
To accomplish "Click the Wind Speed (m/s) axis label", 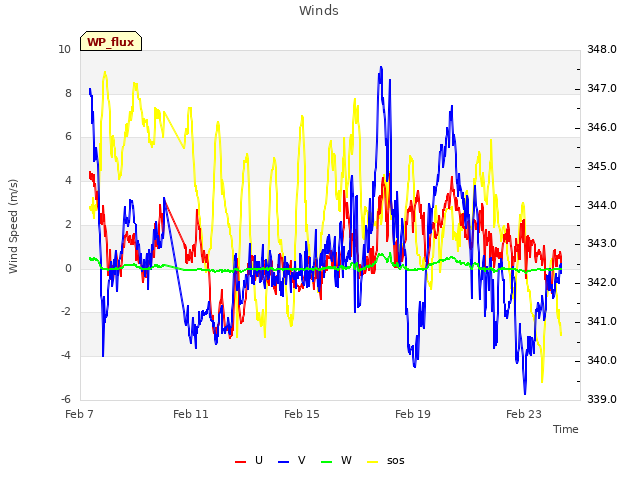I will (x=13, y=226).
